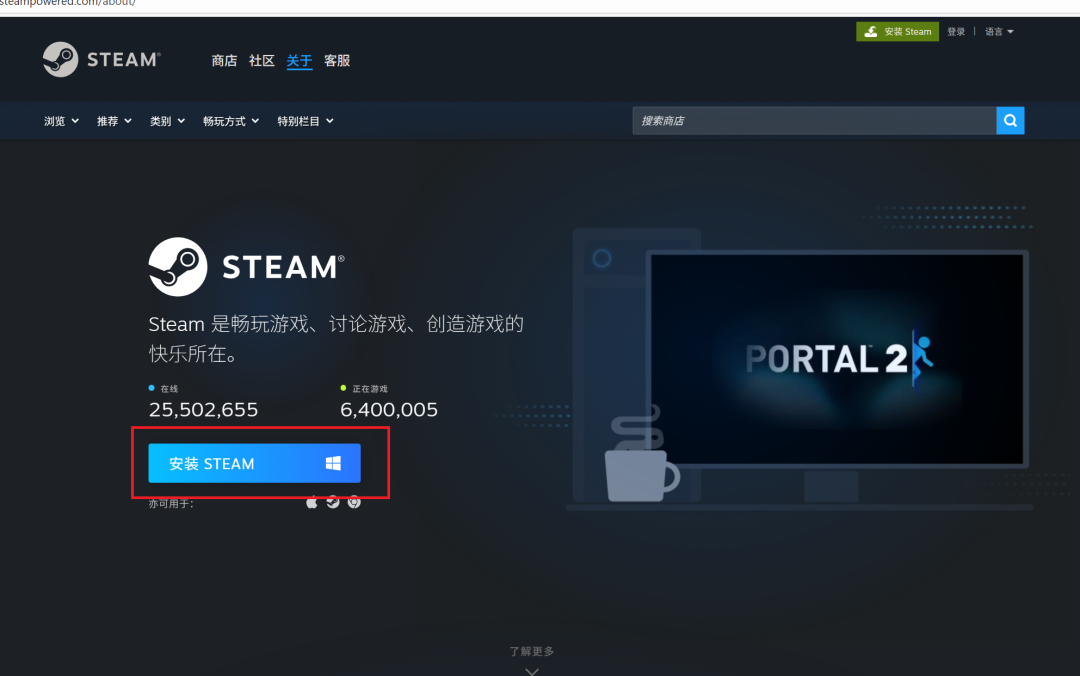Expand the 类别 categories menu
This screenshot has width=1080, height=676.
(x=167, y=121)
